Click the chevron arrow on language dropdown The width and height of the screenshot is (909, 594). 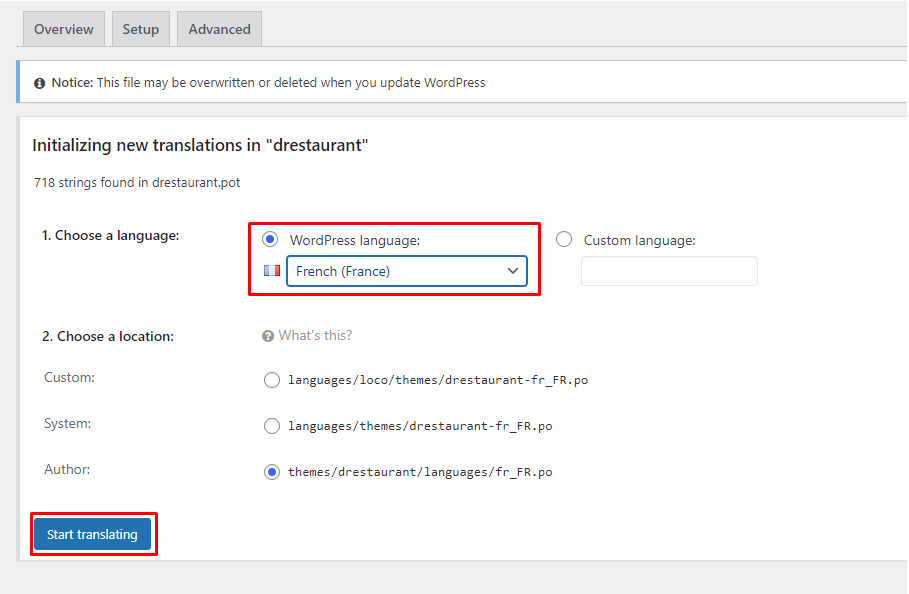(x=513, y=271)
